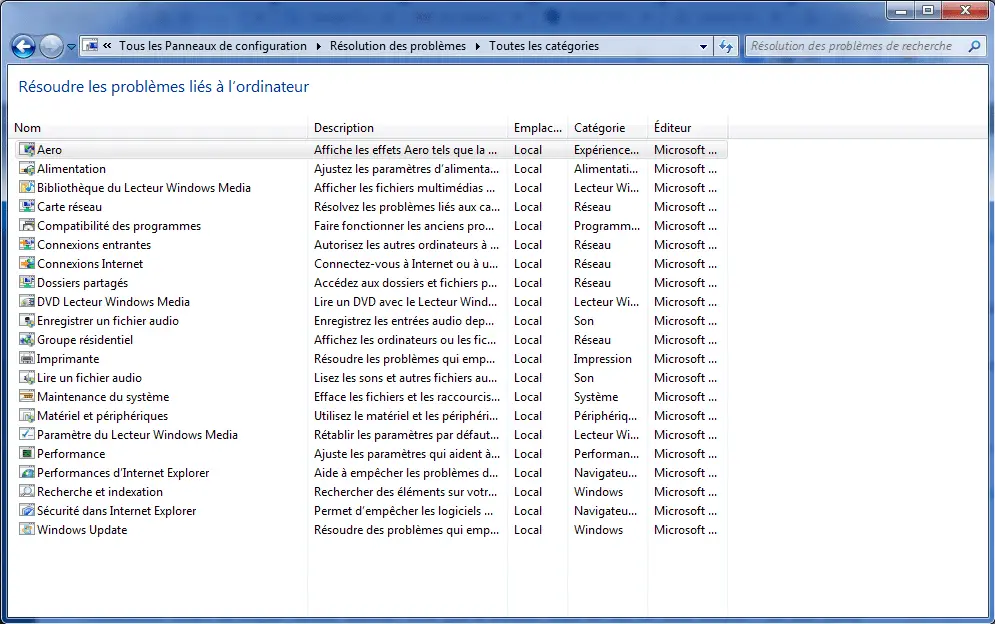The width and height of the screenshot is (995, 624).
Task: Sort by the Emplac... column header
Action: tap(538, 128)
